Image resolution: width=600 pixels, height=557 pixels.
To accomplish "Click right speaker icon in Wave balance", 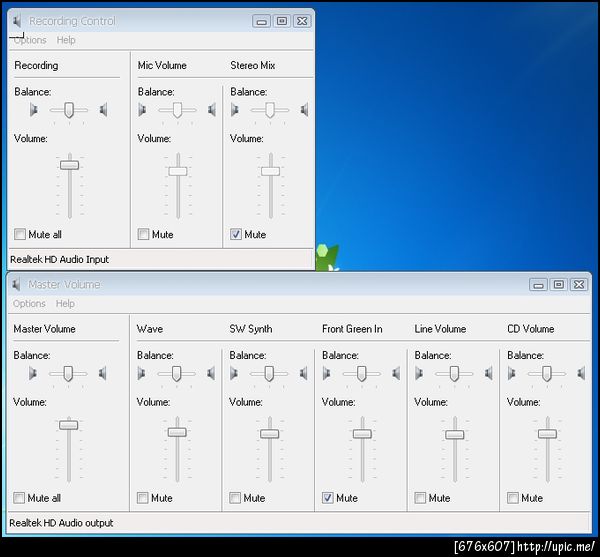I will coord(211,373).
